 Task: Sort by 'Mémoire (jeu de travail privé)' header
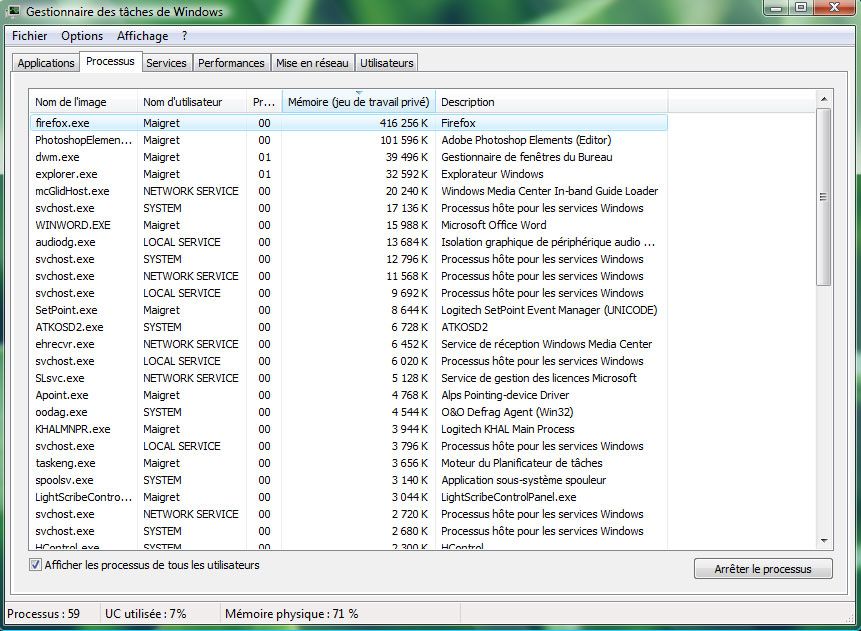point(359,102)
